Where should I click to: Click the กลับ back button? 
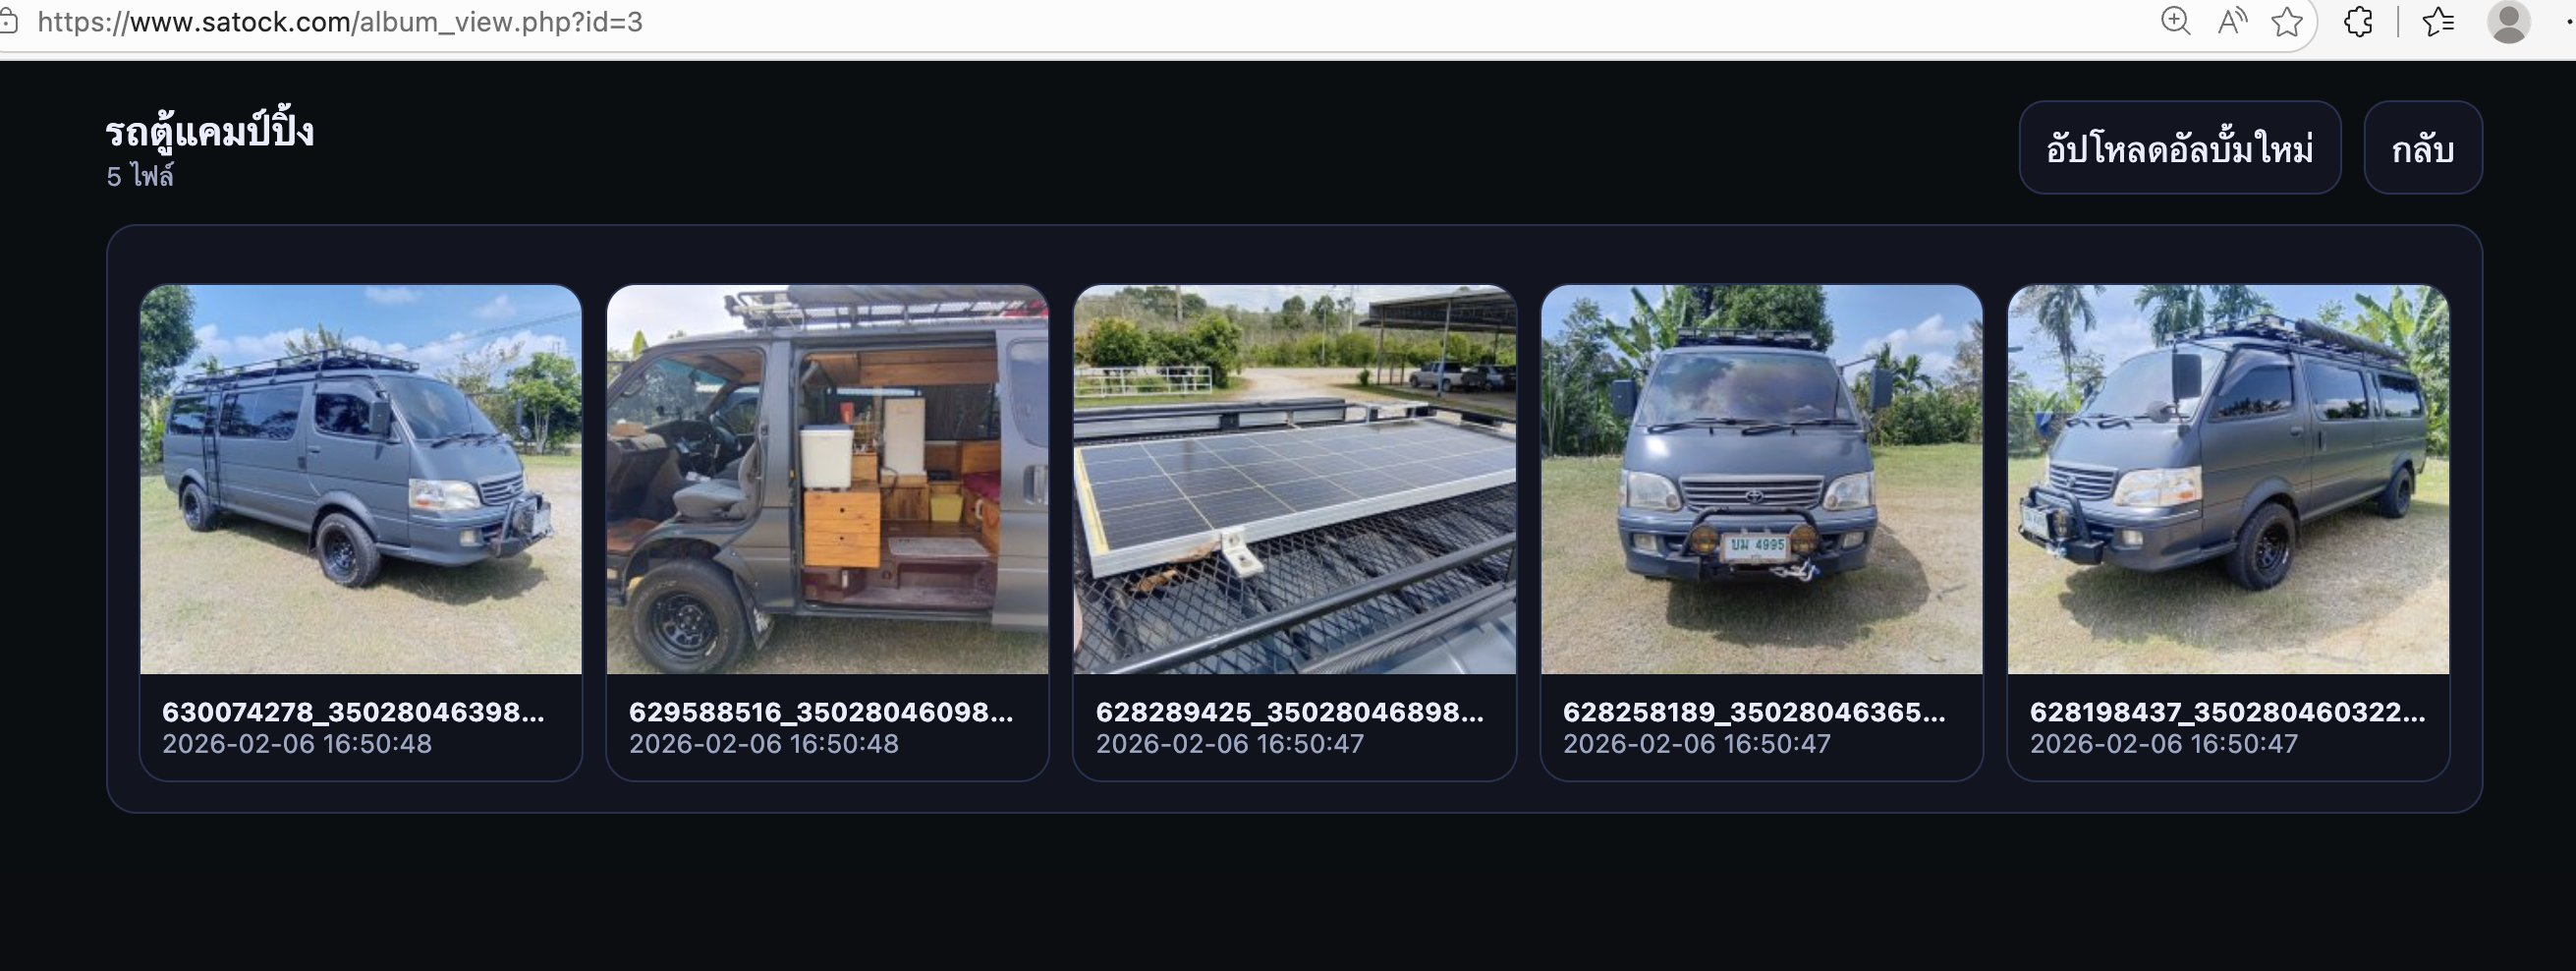tap(2423, 148)
